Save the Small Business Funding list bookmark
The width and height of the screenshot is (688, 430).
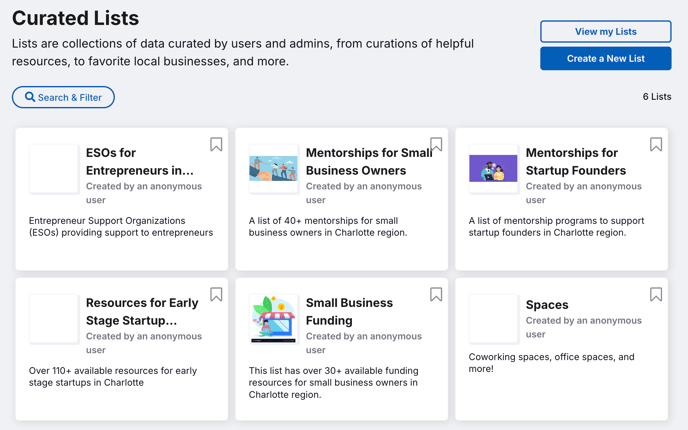click(x=436, y=294)
